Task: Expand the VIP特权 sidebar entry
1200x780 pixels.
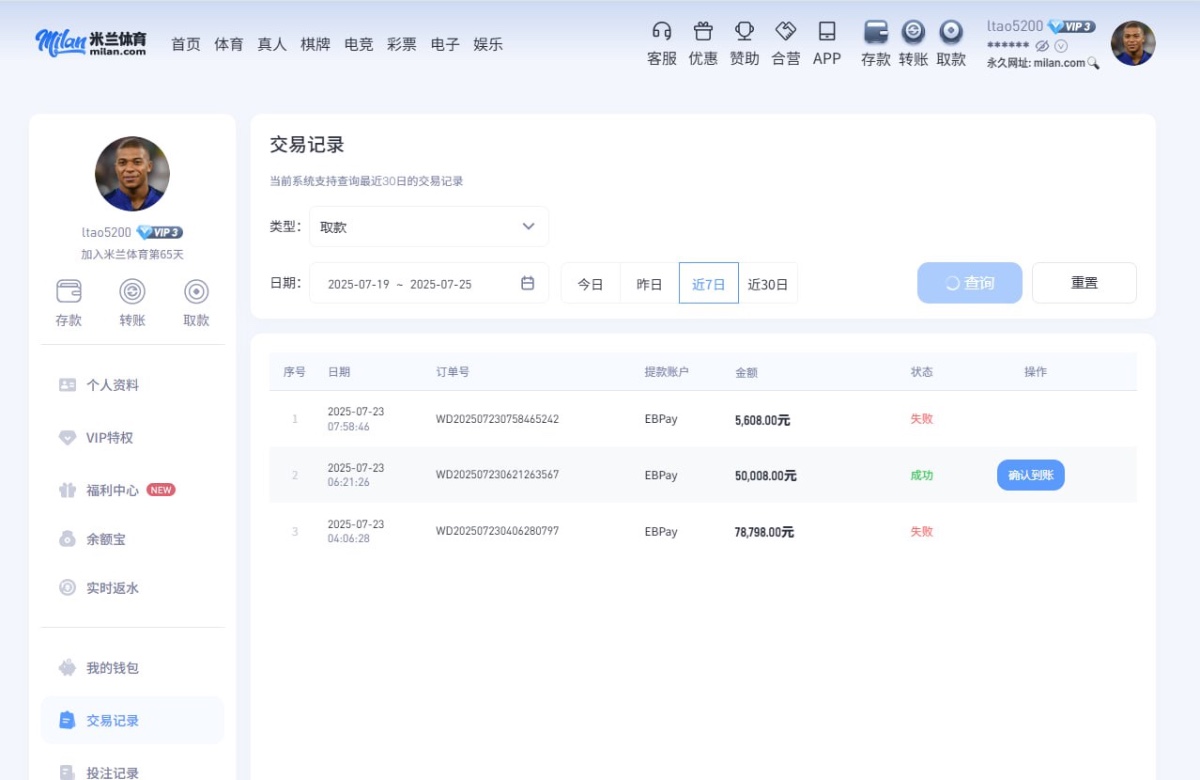Action: (110, 437)
